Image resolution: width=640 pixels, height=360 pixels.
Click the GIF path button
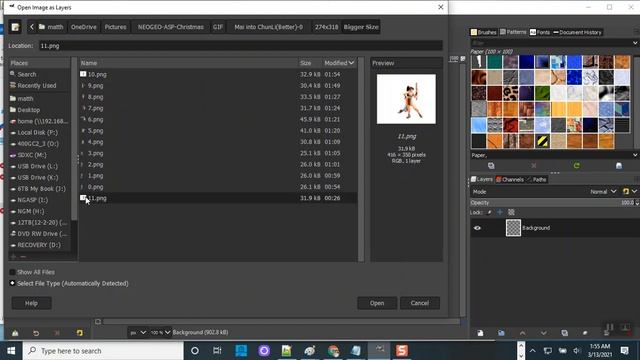218,27
